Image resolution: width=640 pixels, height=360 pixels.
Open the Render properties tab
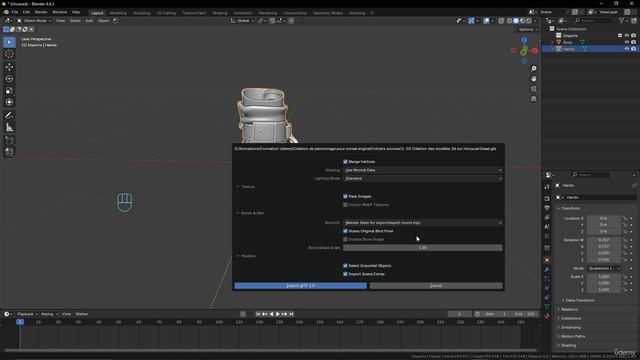coord(547,199)
